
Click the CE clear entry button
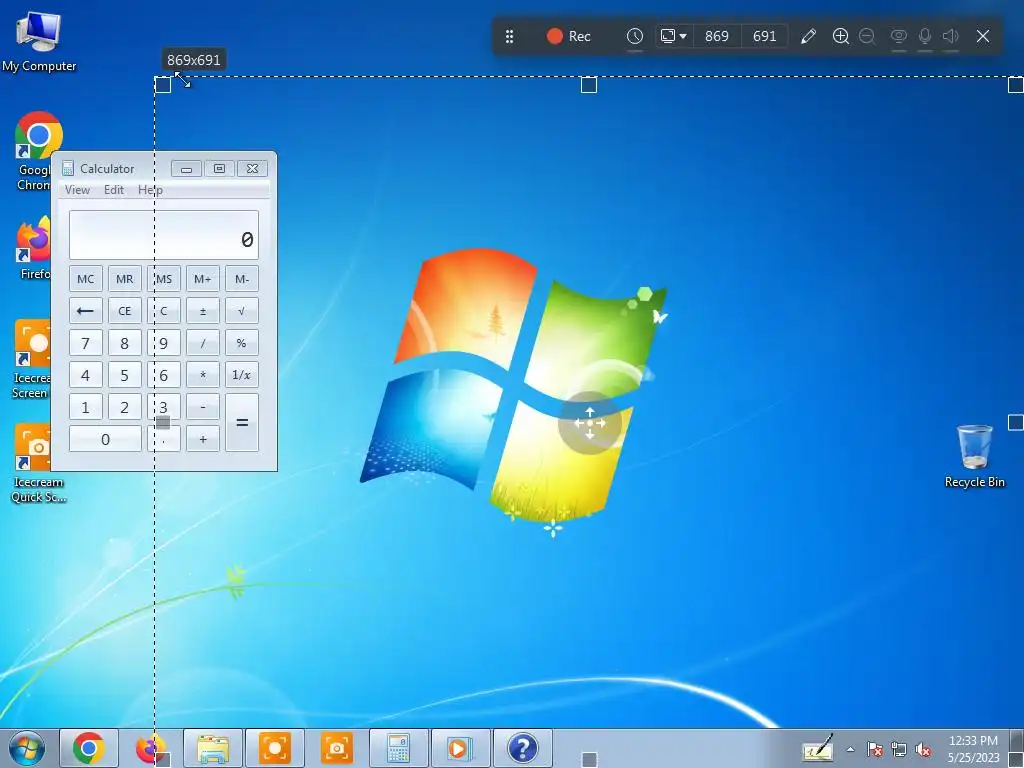[x=125, y=311]
